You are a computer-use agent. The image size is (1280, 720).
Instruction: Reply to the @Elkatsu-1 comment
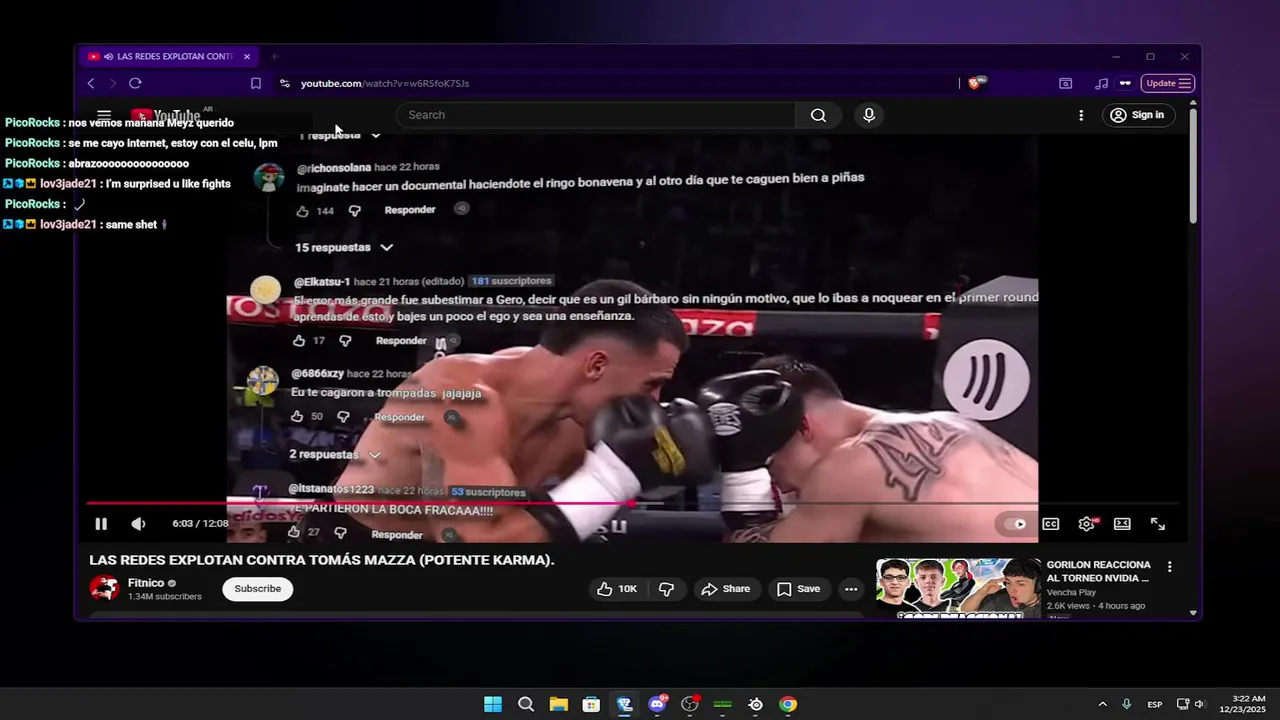(x=401, y=341)
